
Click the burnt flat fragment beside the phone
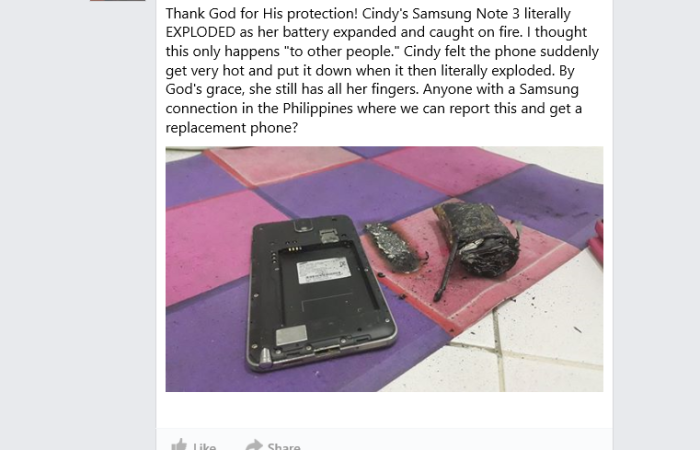[x=394, y=248]
